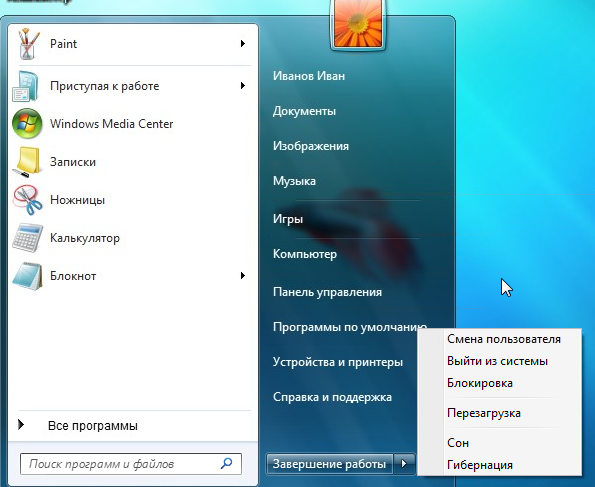Click the search magnifier icon
Screen dimensions: 595x487
point(227,463)
